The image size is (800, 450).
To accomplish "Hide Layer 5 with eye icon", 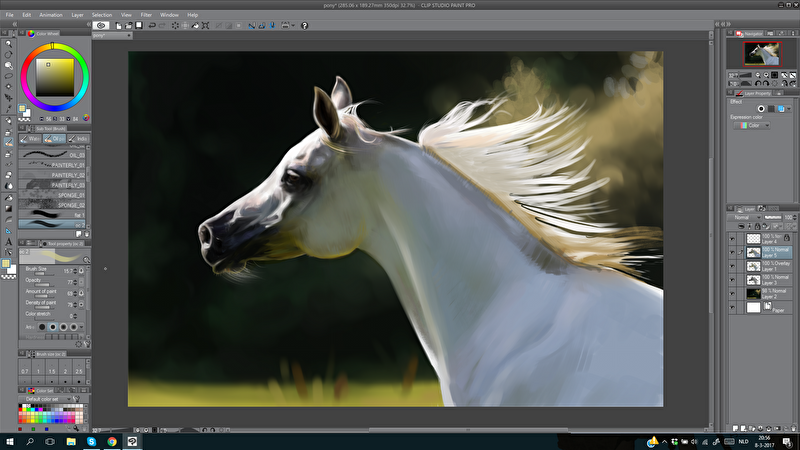I will [732, 253].
